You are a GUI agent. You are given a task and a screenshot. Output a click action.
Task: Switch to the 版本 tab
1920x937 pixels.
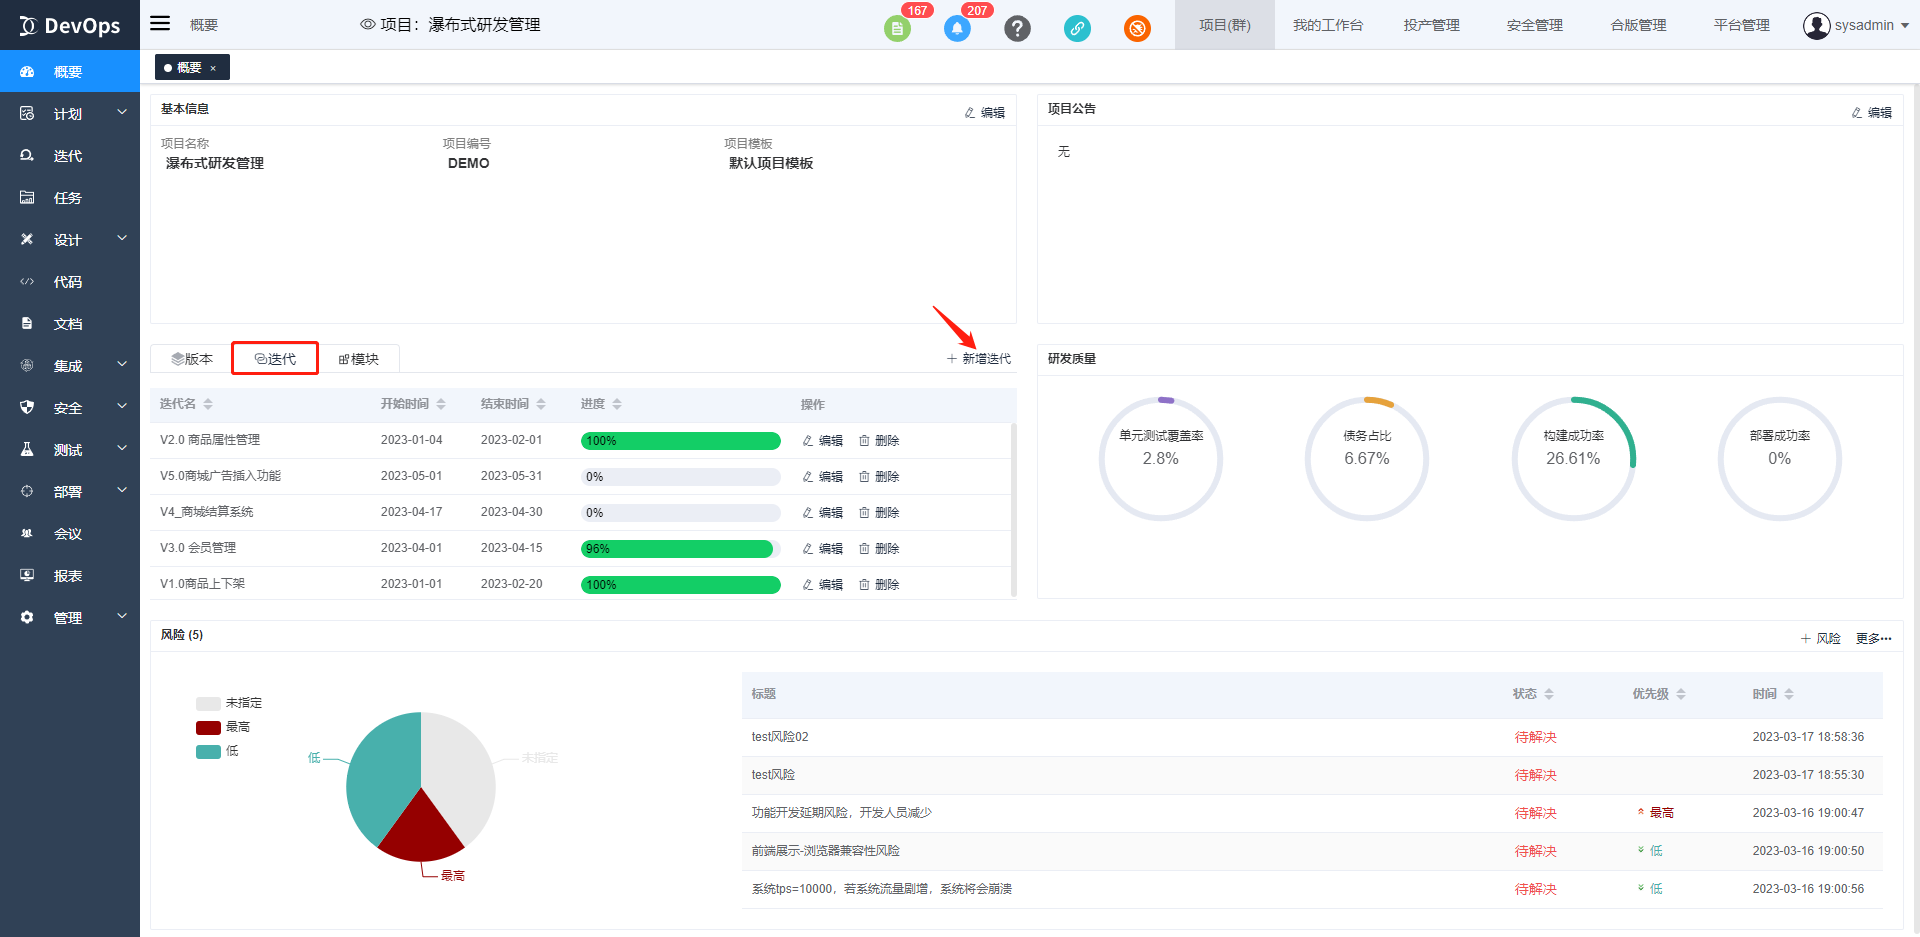(x=192, y=359)
